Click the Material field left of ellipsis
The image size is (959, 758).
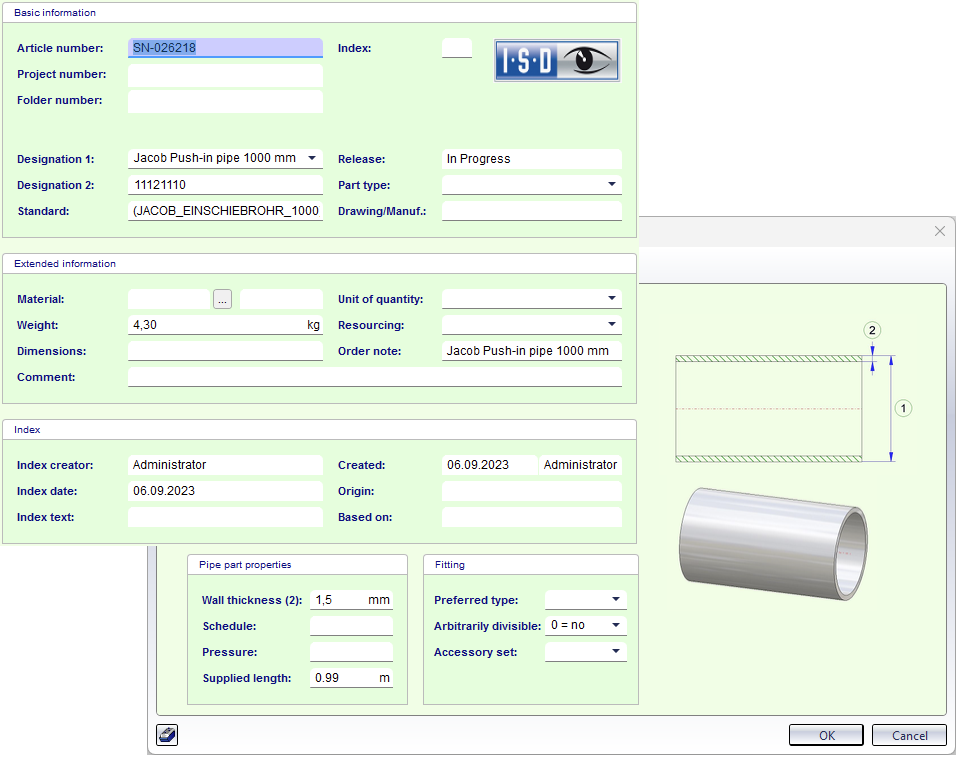[169, 299]
